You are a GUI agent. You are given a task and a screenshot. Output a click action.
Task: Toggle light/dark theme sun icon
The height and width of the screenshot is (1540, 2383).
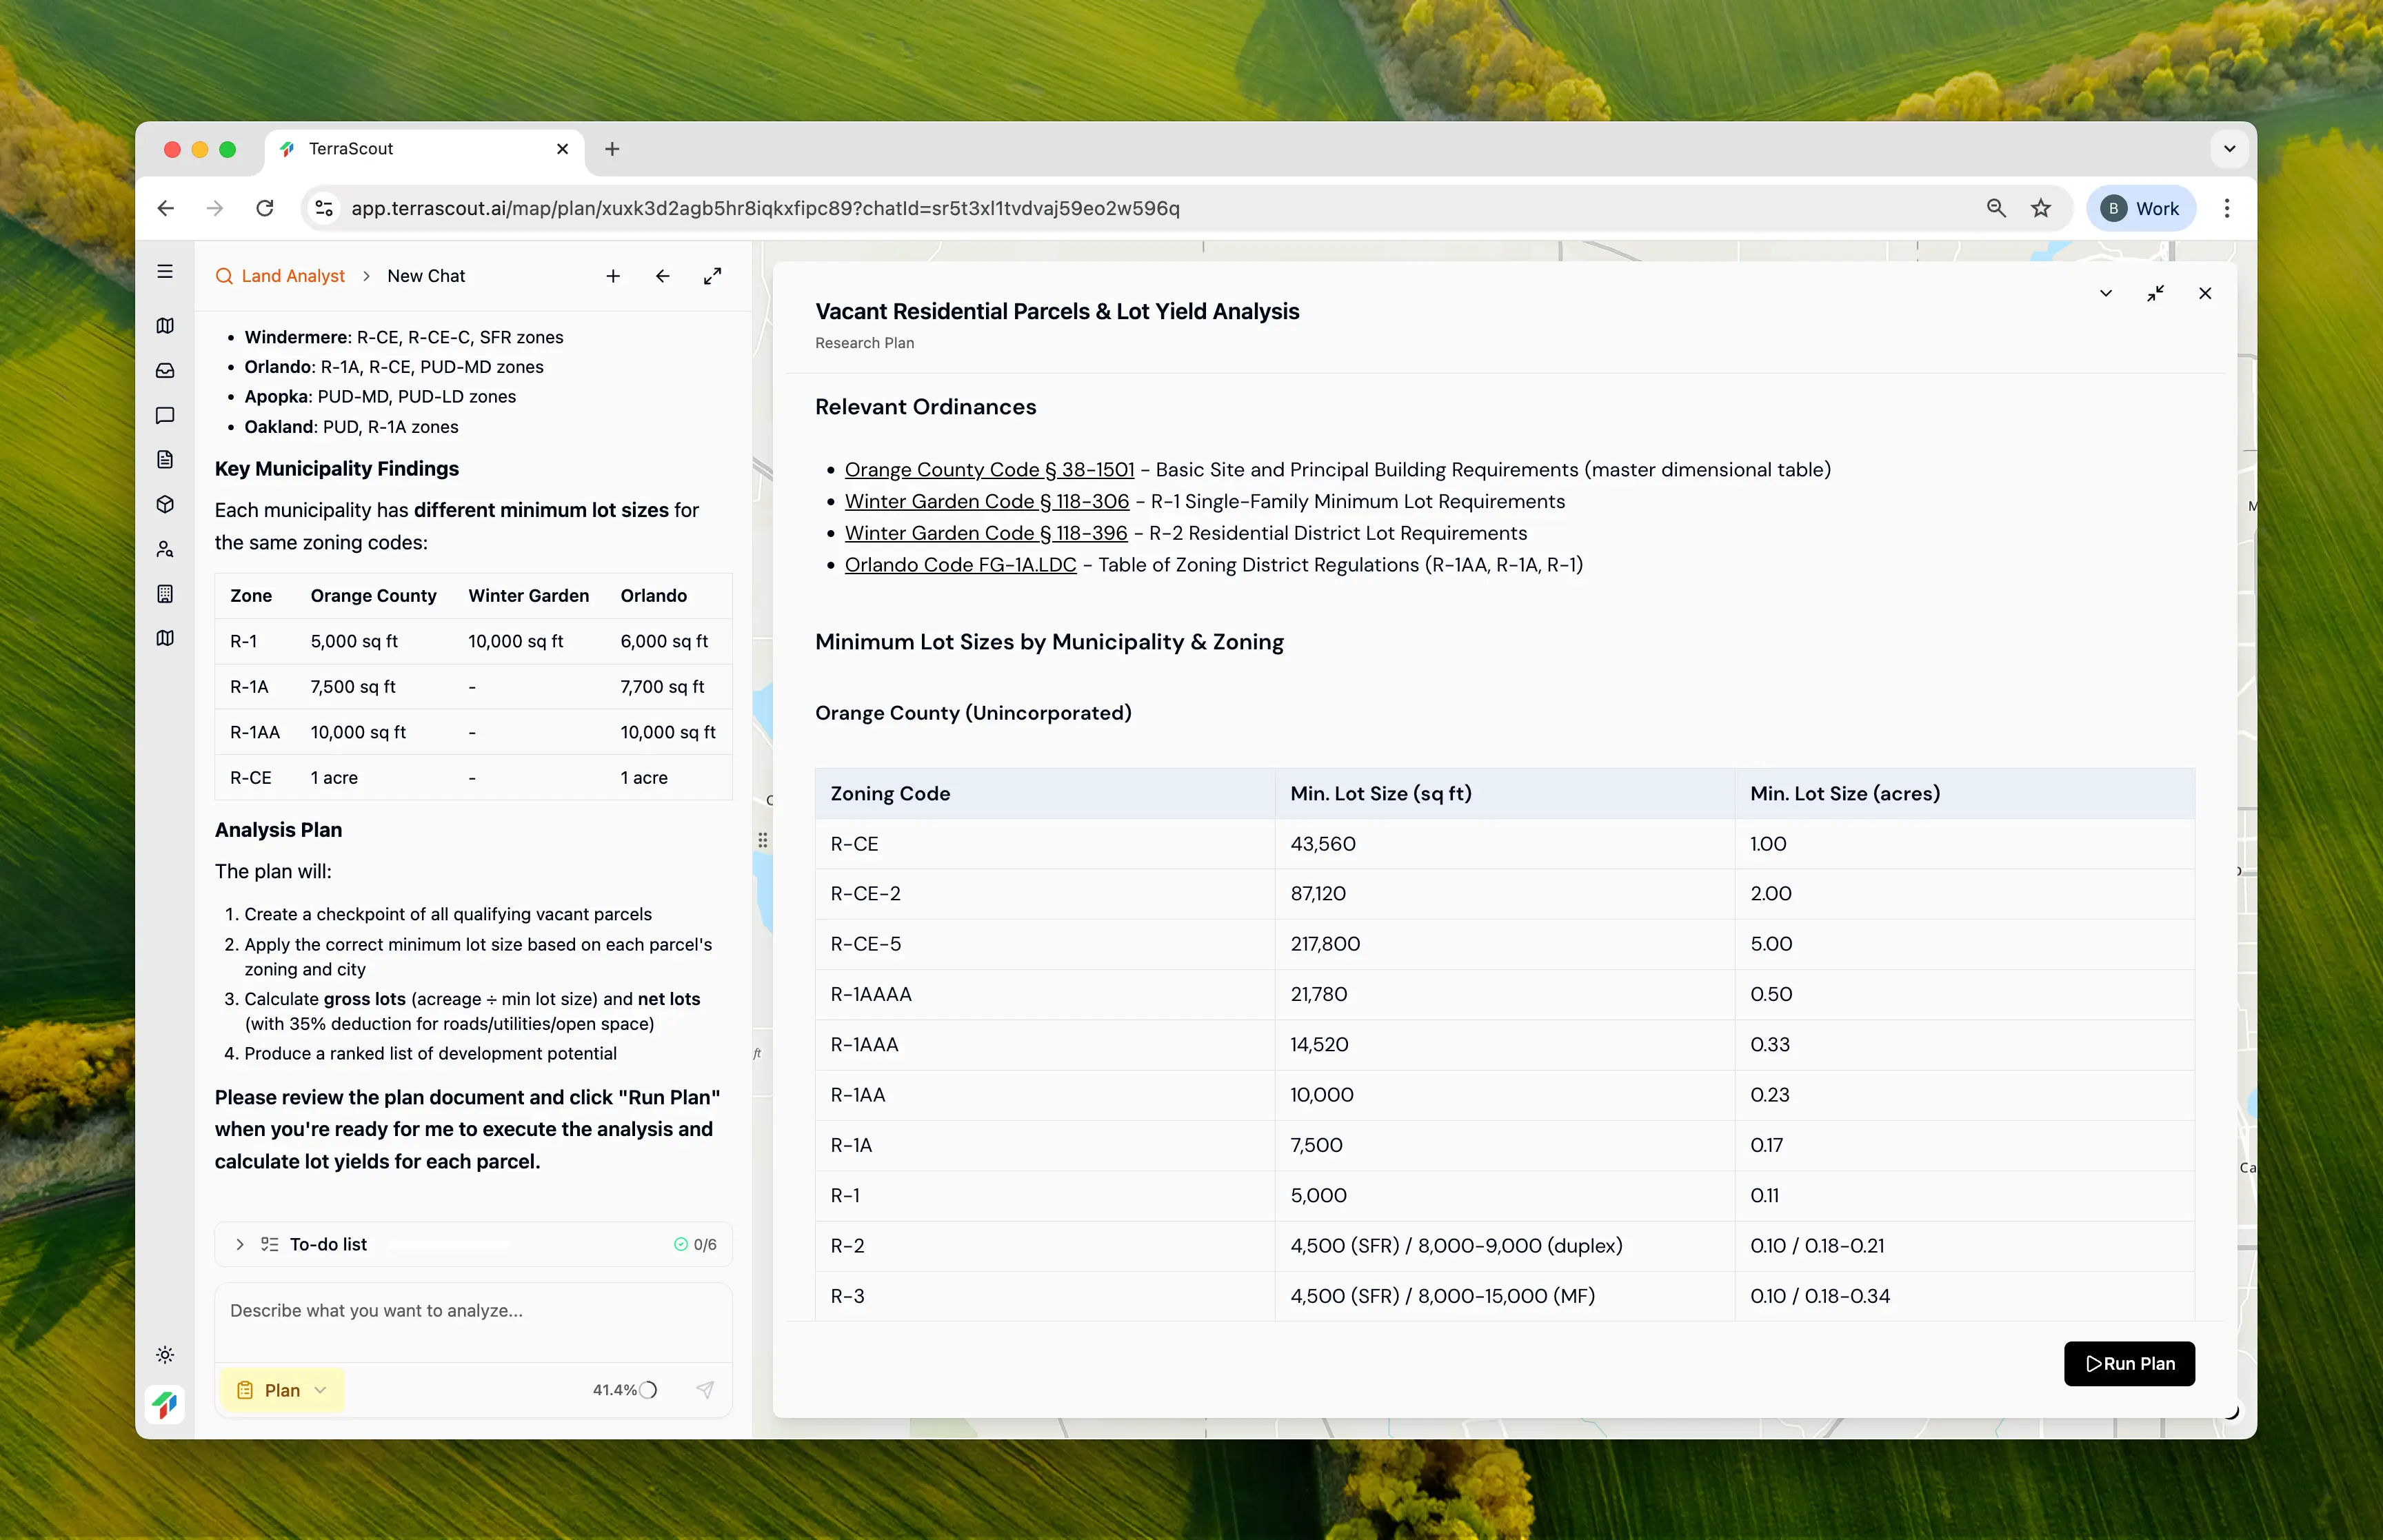165,1355
